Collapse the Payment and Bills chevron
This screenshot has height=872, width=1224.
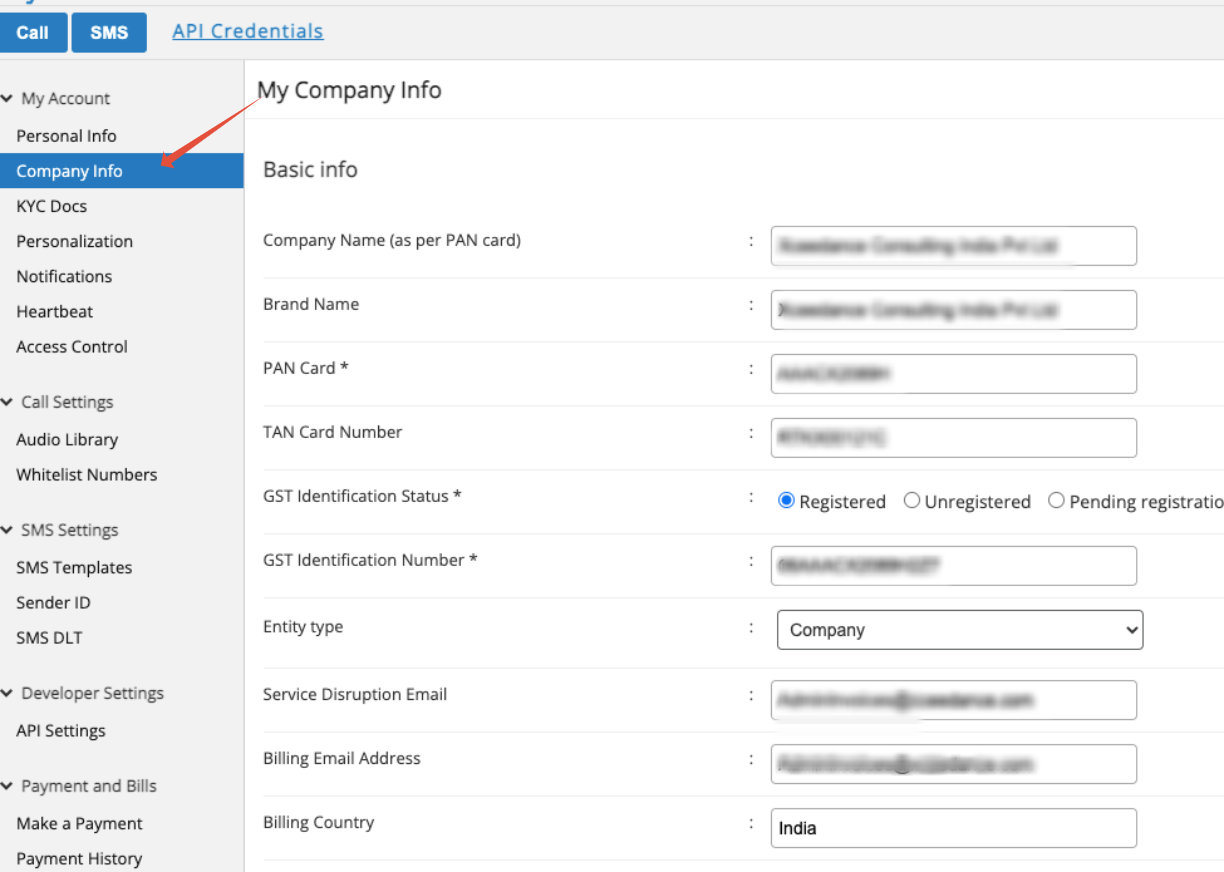coord(8,786)
